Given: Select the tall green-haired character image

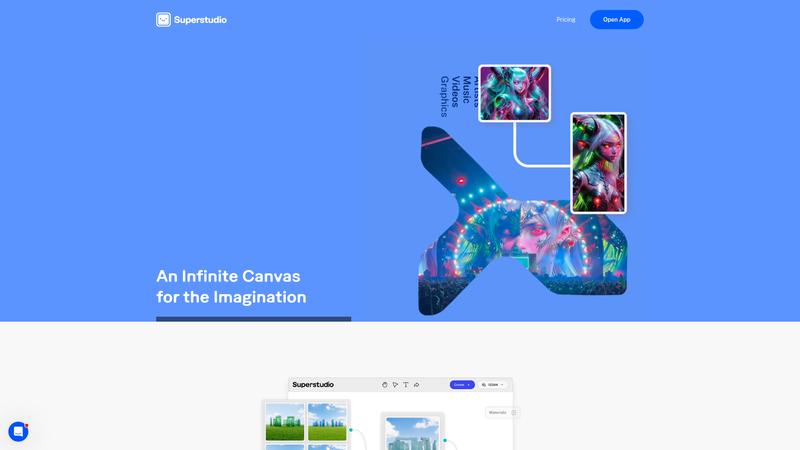Looking at the screenshot, I should pos(598,163).
